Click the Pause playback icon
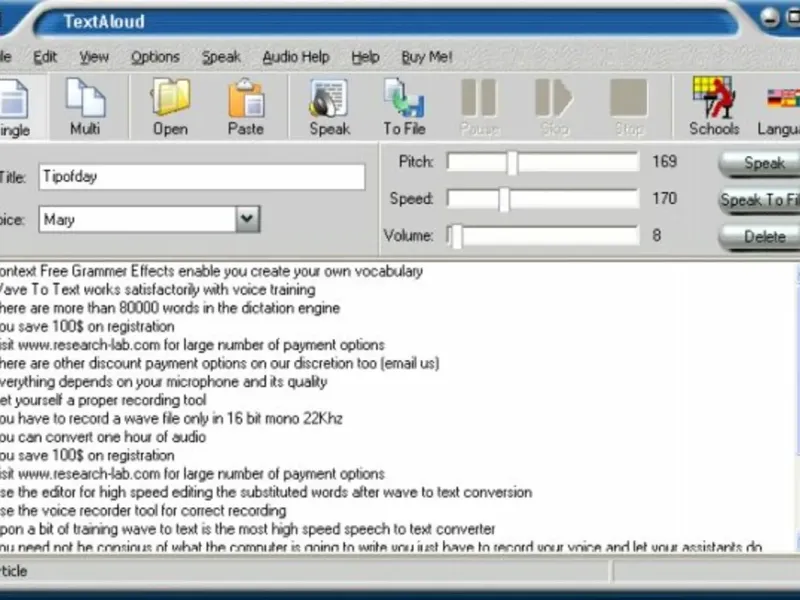Viewport: 800px width, 600px height. pyautogui.click(x=479, y=107)
